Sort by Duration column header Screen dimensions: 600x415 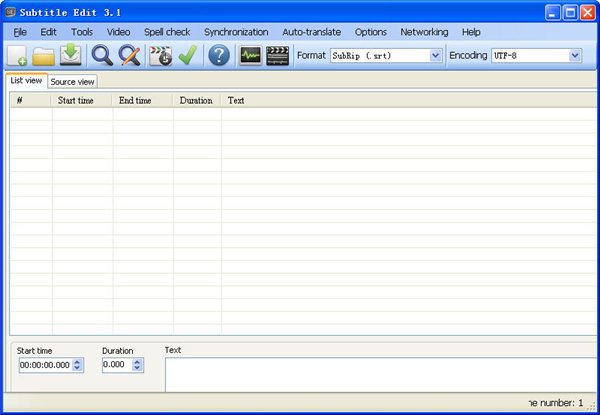click(196, 101)
